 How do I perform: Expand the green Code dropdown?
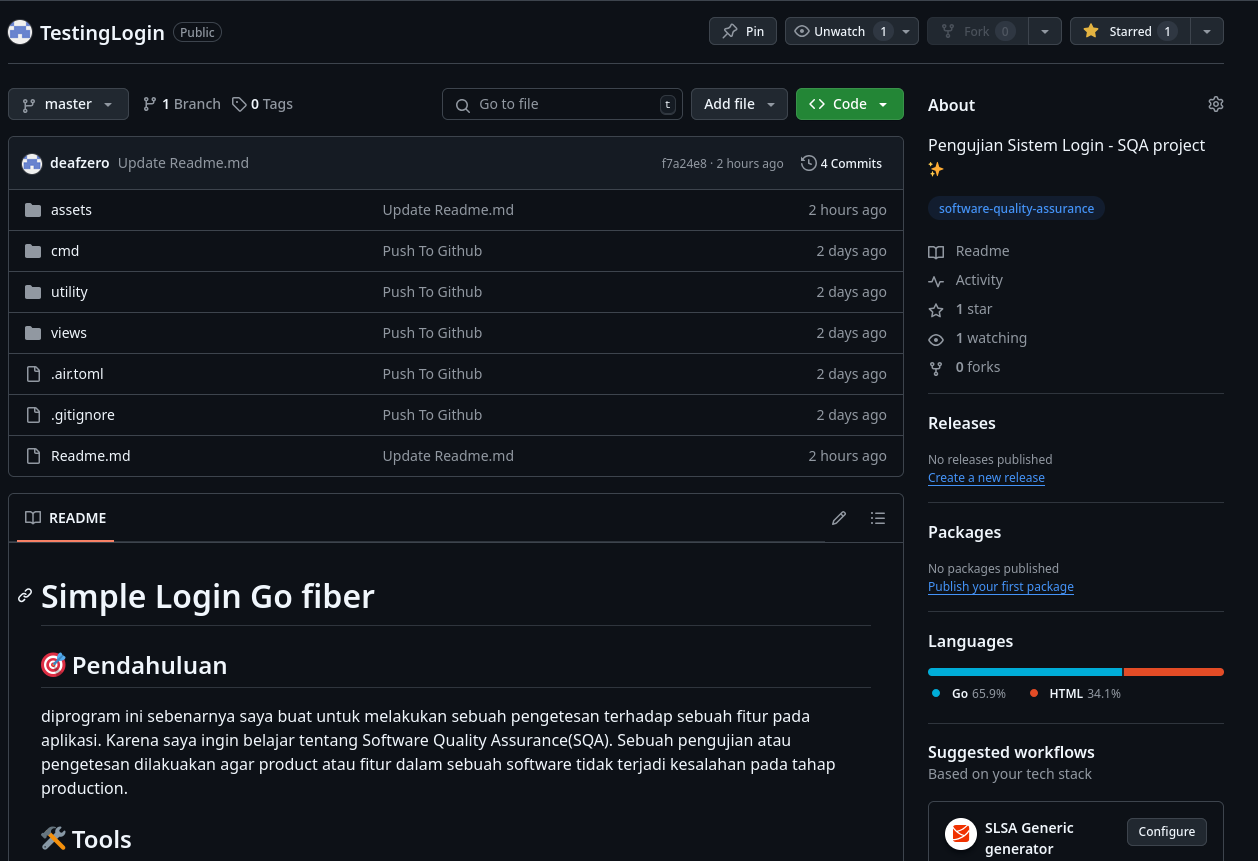click(x=849, y=104)
